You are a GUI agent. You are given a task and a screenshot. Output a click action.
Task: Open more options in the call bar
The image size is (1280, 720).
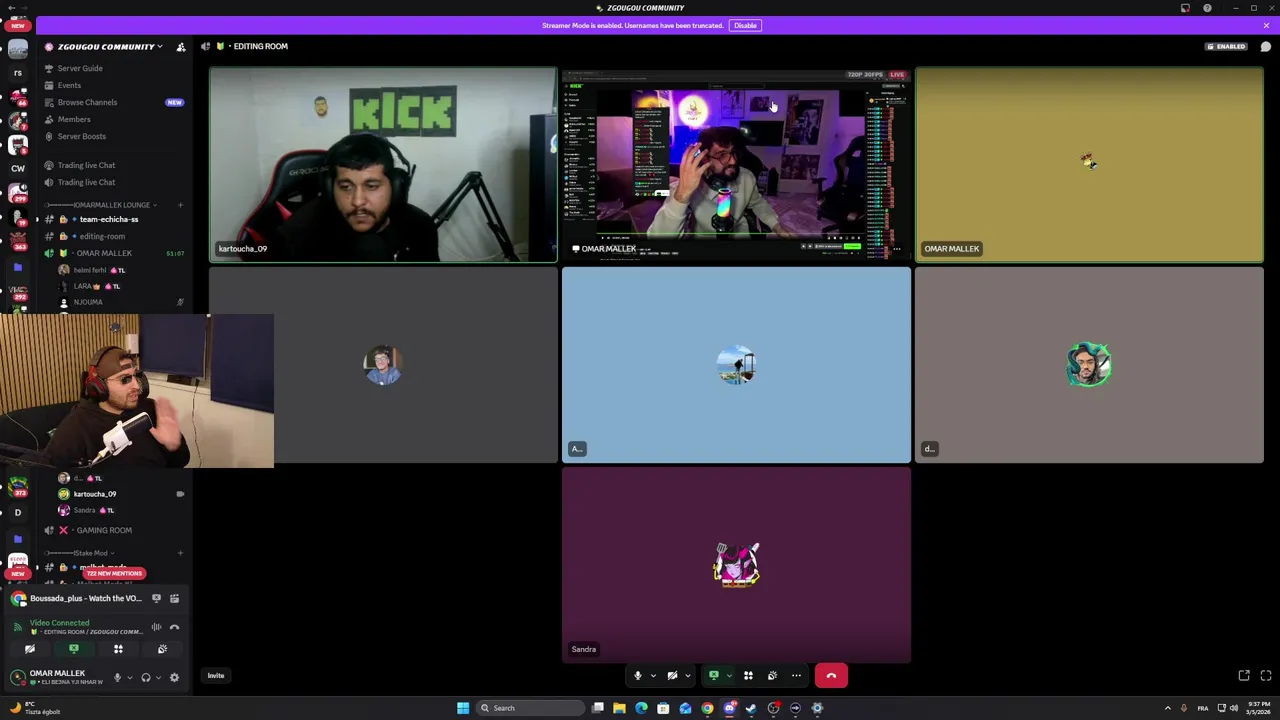pos(796,676)
